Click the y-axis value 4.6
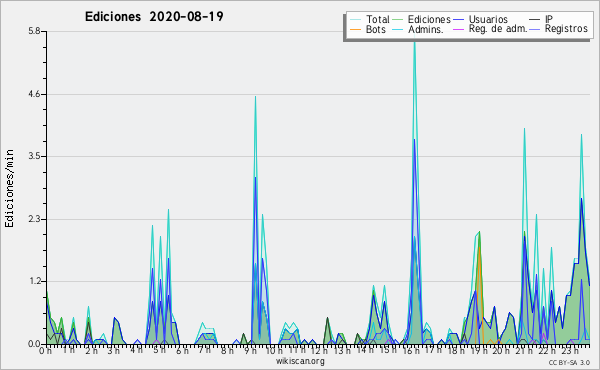The height and width of the screenshot is (370, 600). click(x=34, y=94)
